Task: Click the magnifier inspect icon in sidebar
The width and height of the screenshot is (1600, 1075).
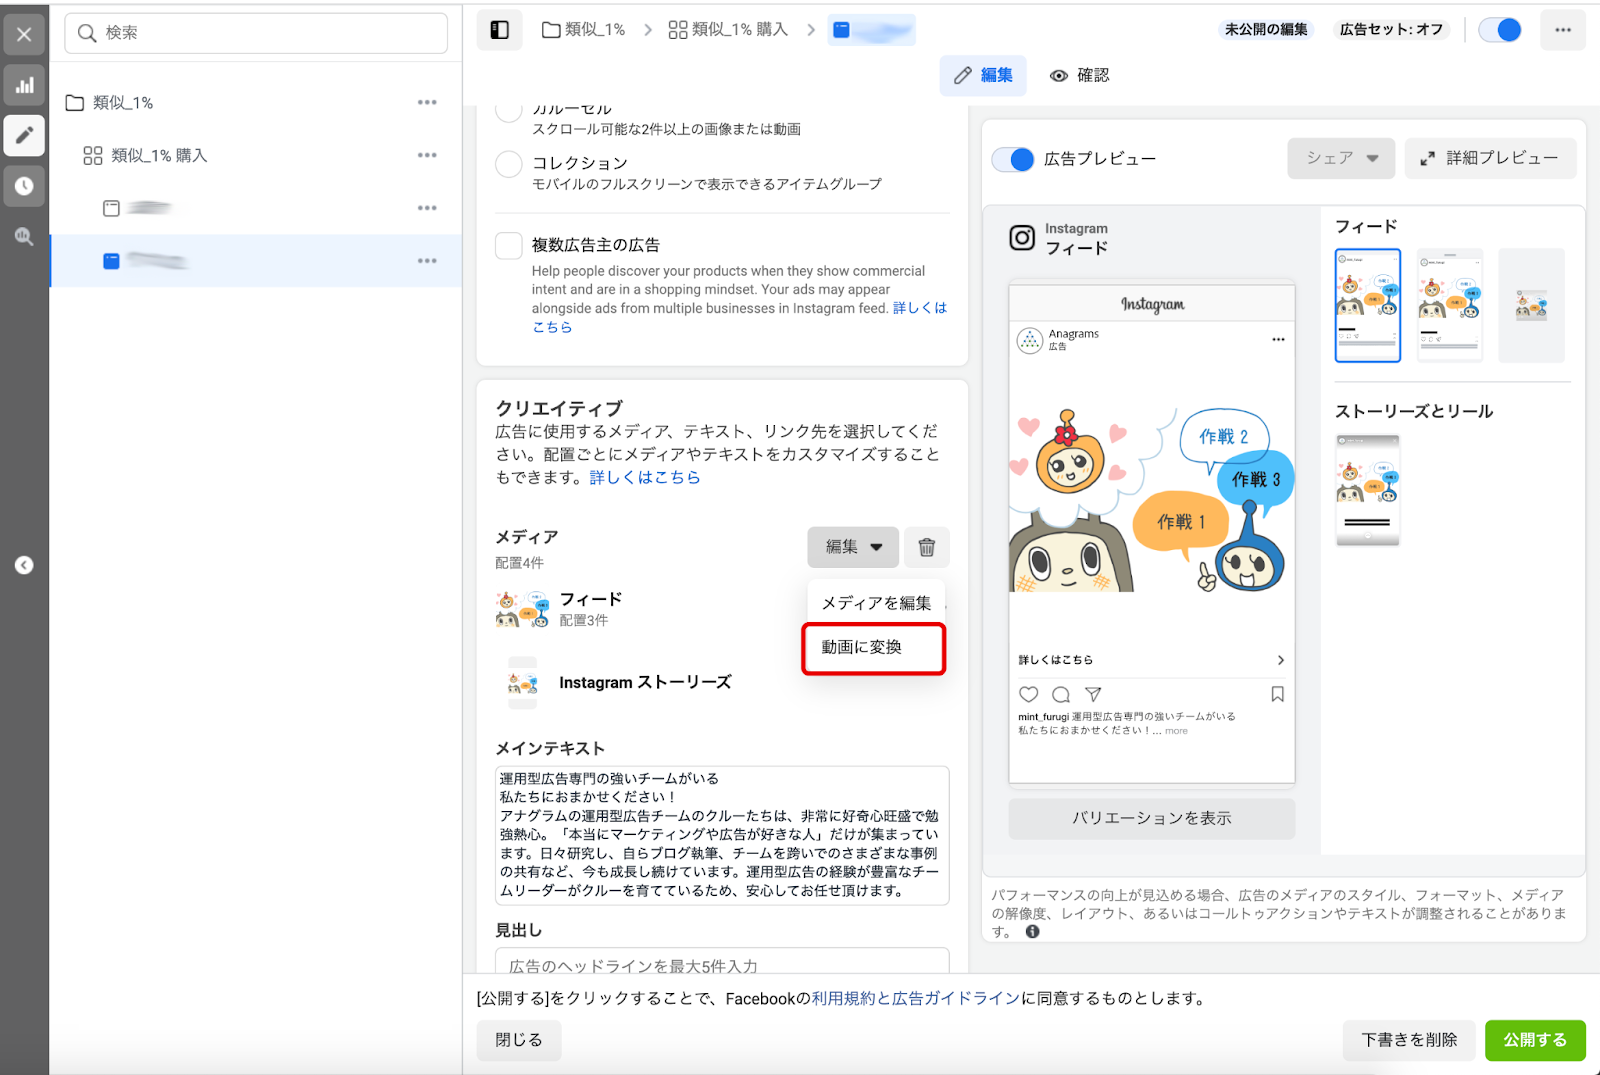Action: pos(24,237)
